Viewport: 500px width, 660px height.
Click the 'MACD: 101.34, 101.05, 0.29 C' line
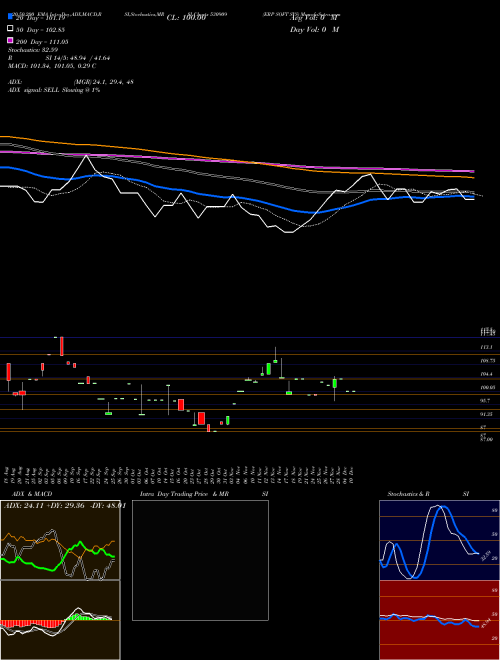click(52, 66)
